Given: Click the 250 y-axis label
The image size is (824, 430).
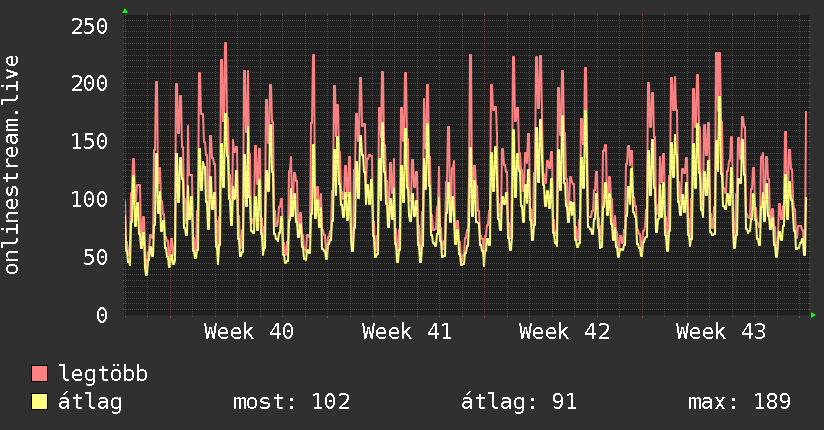Looking at the screenshot, I should click(x=89, y=26).
